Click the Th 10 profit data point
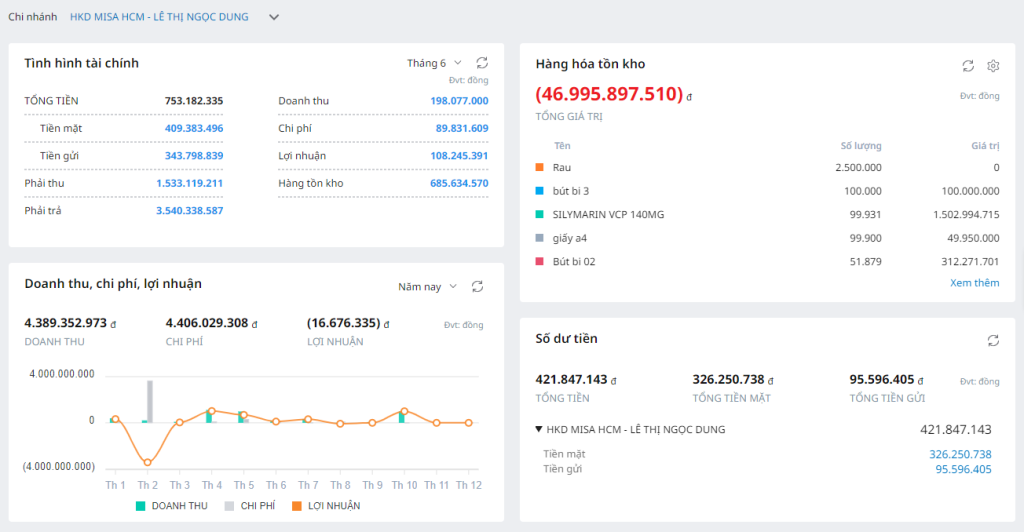Image resolution: width=1024 pixels, height=532 pixels. tap(404, 411)
